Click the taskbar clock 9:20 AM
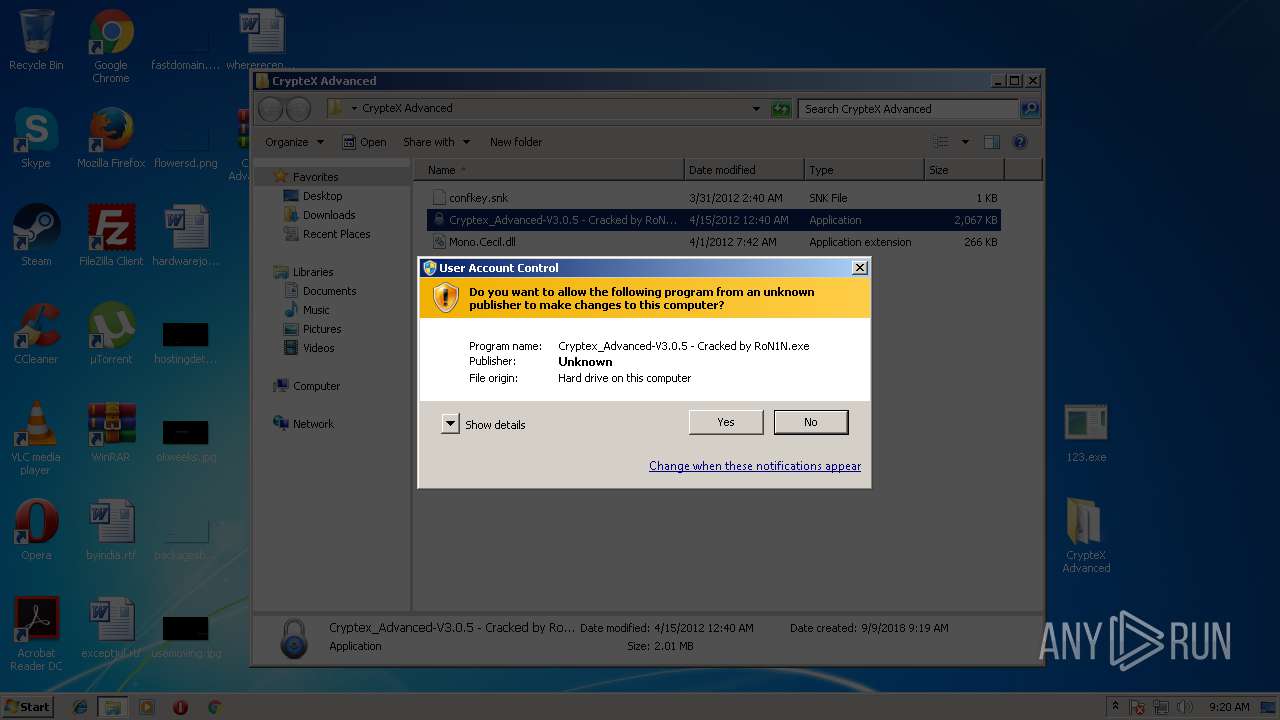 tap(1229, 707)
